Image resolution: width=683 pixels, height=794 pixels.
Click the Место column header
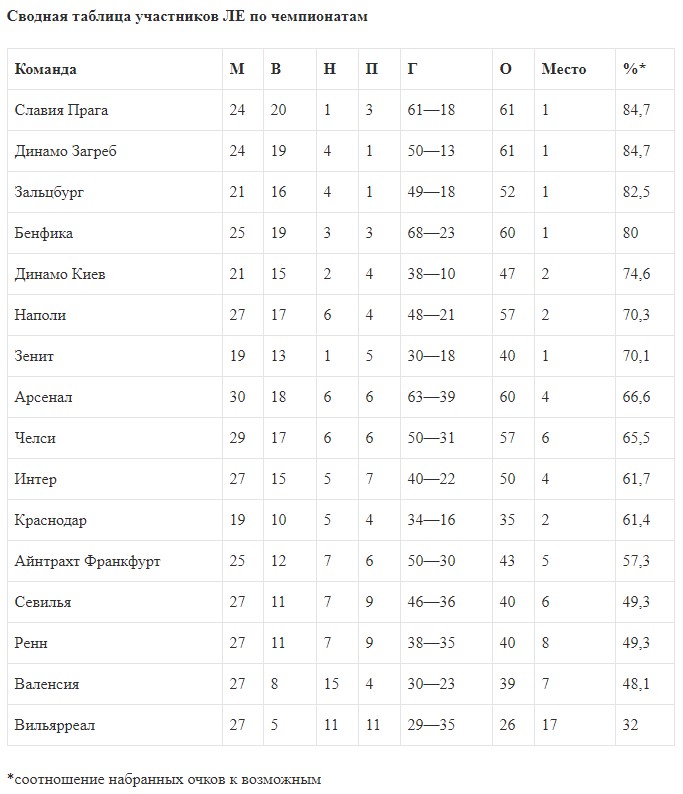563,69
